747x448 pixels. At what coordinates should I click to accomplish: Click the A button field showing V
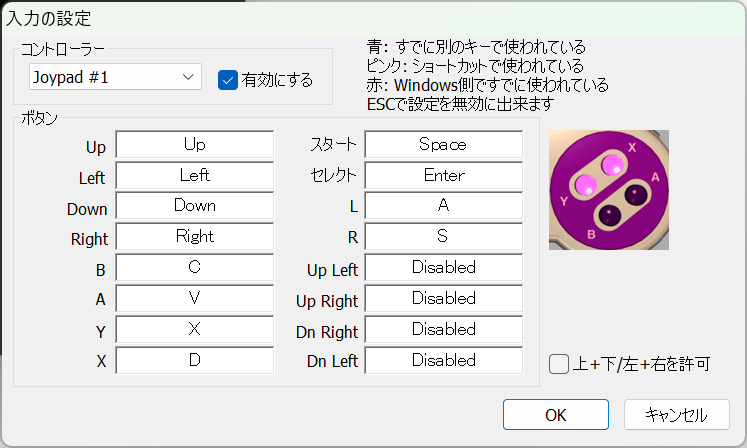click(x=195, y=298)
